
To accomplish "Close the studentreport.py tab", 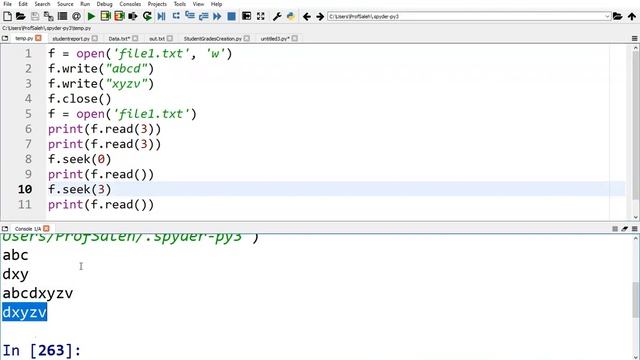I will (95, 38).
